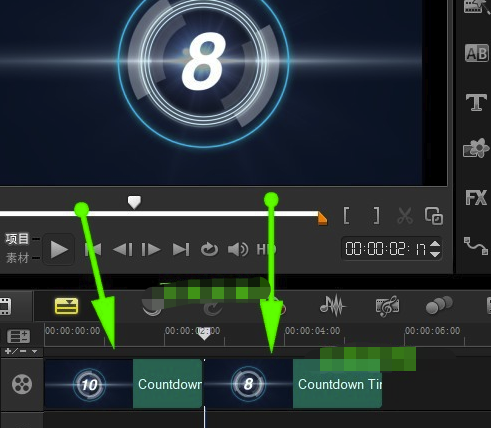Screen dimensions: 491x428
Task: Decrease timecode with the down arrow
Action: click(435, 254)
